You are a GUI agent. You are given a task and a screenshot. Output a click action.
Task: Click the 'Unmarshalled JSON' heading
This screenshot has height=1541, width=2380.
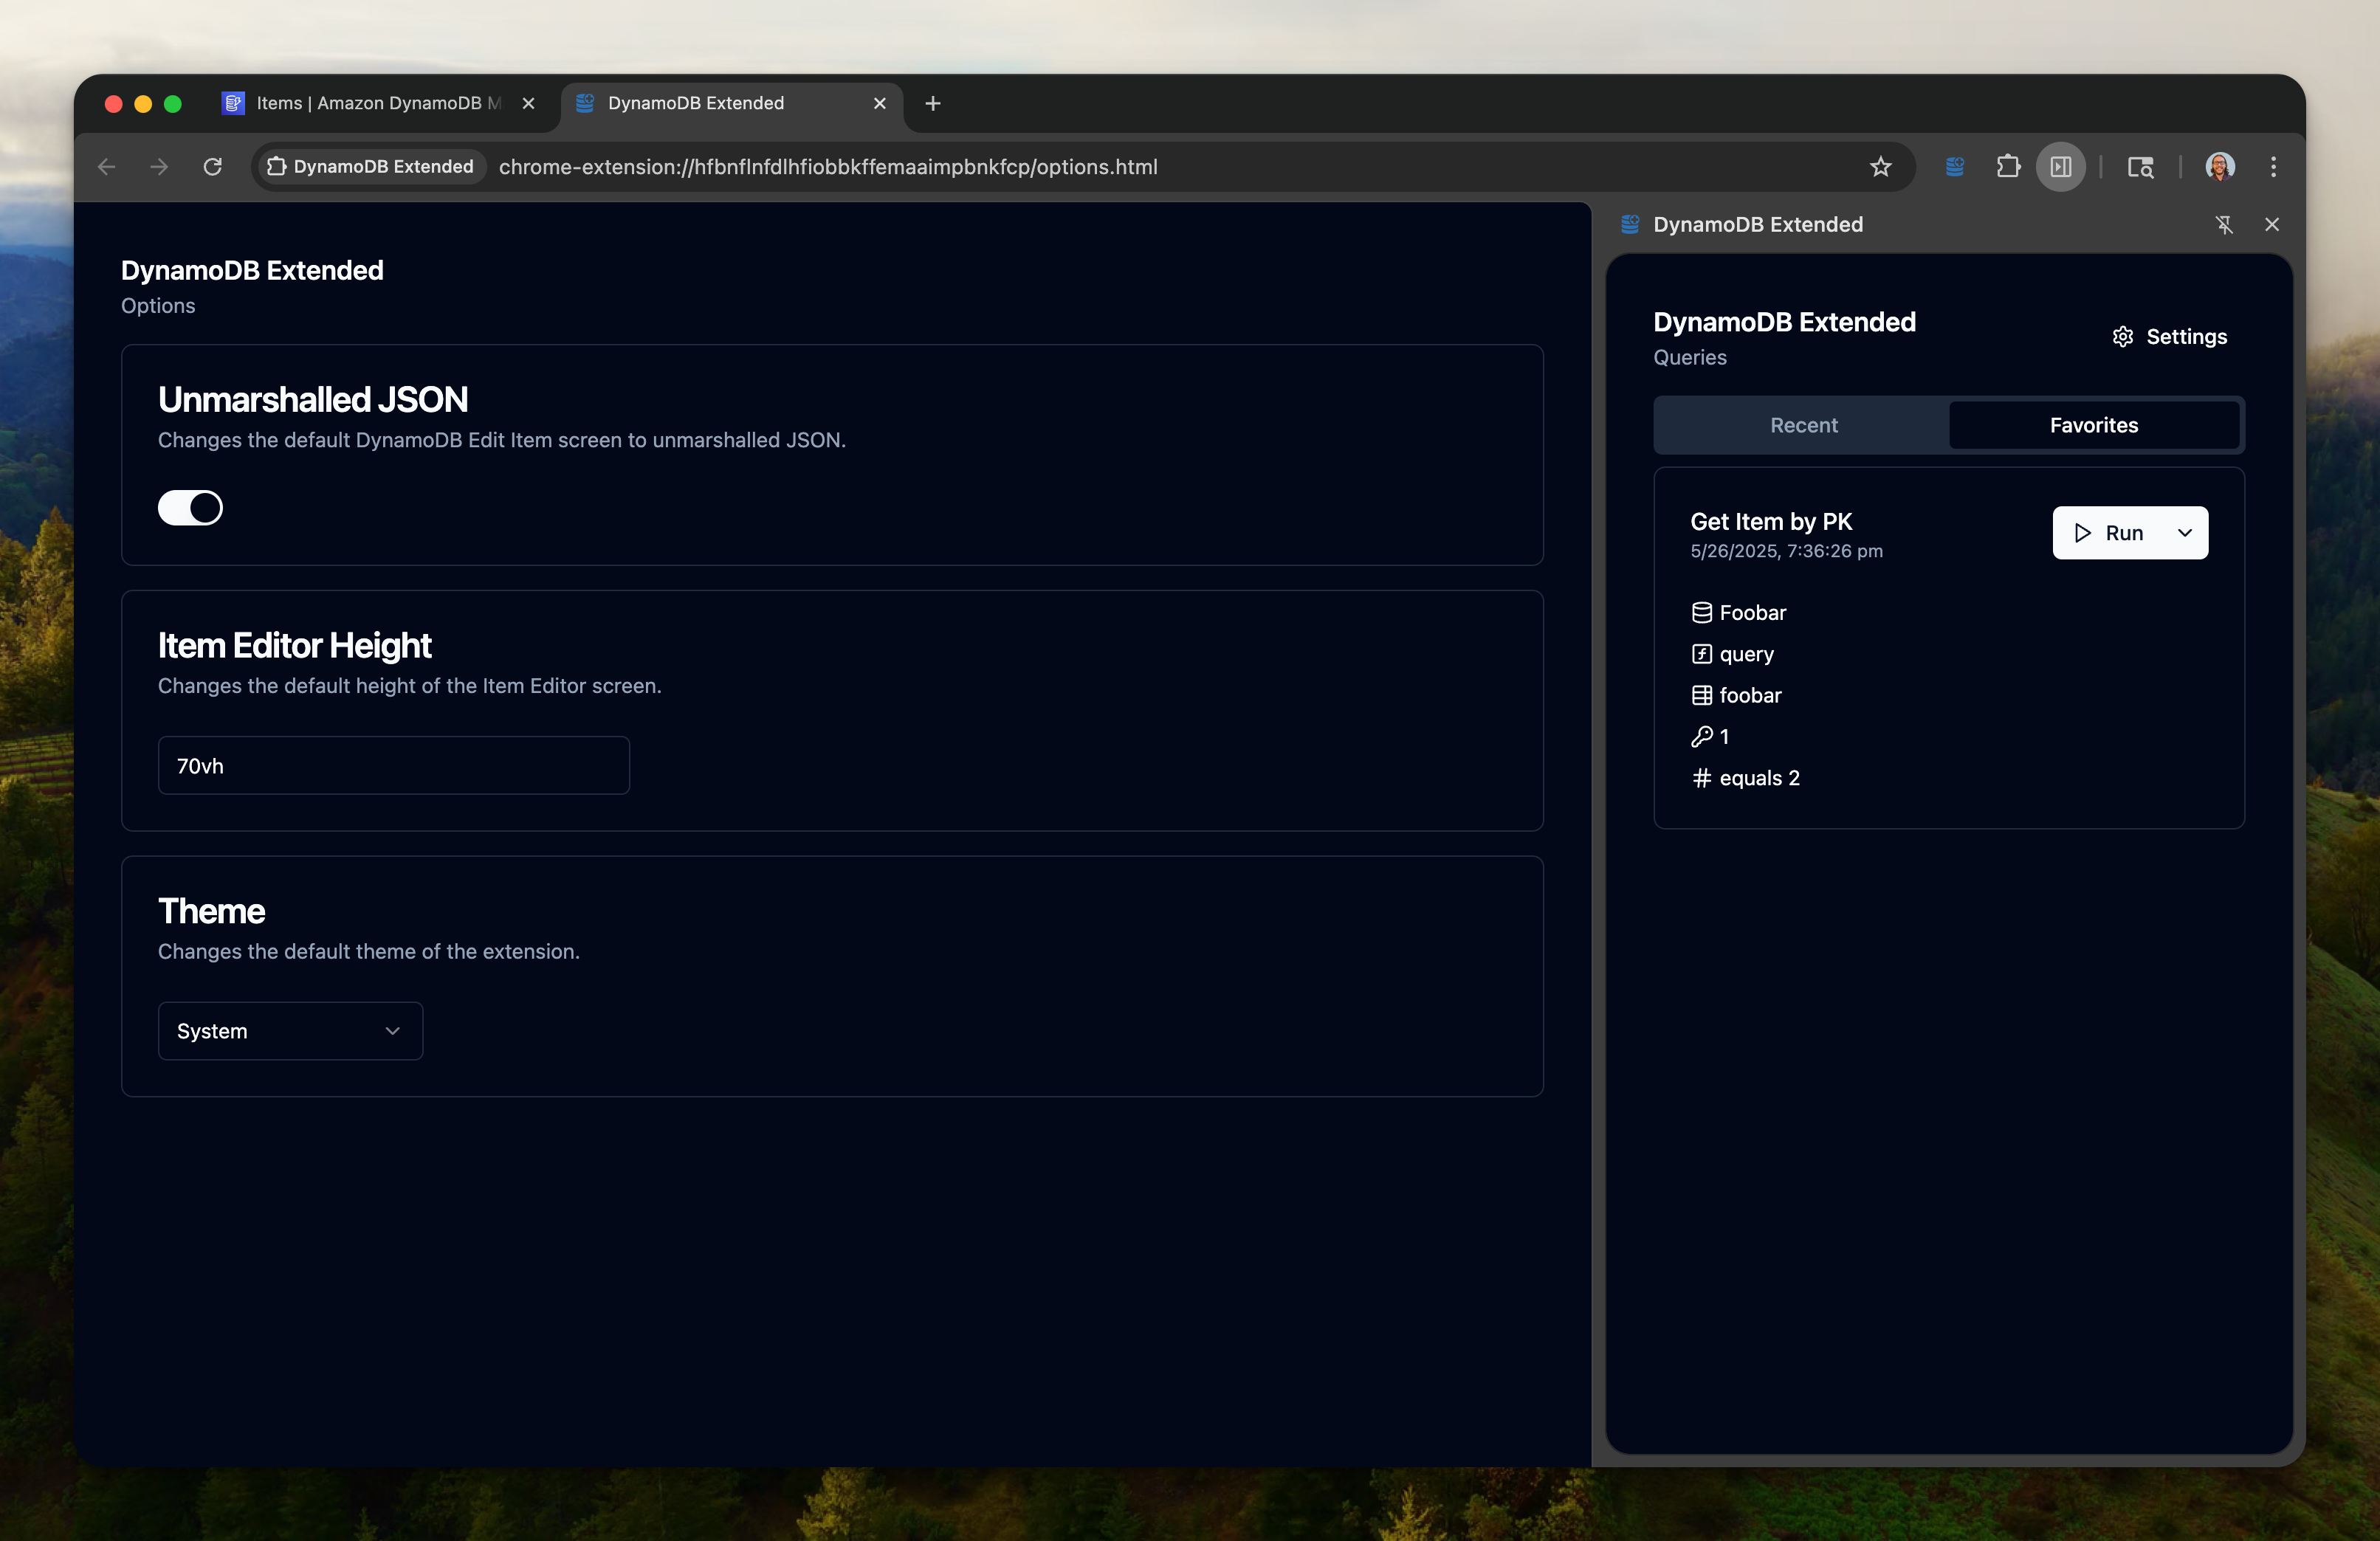point(313,400)
